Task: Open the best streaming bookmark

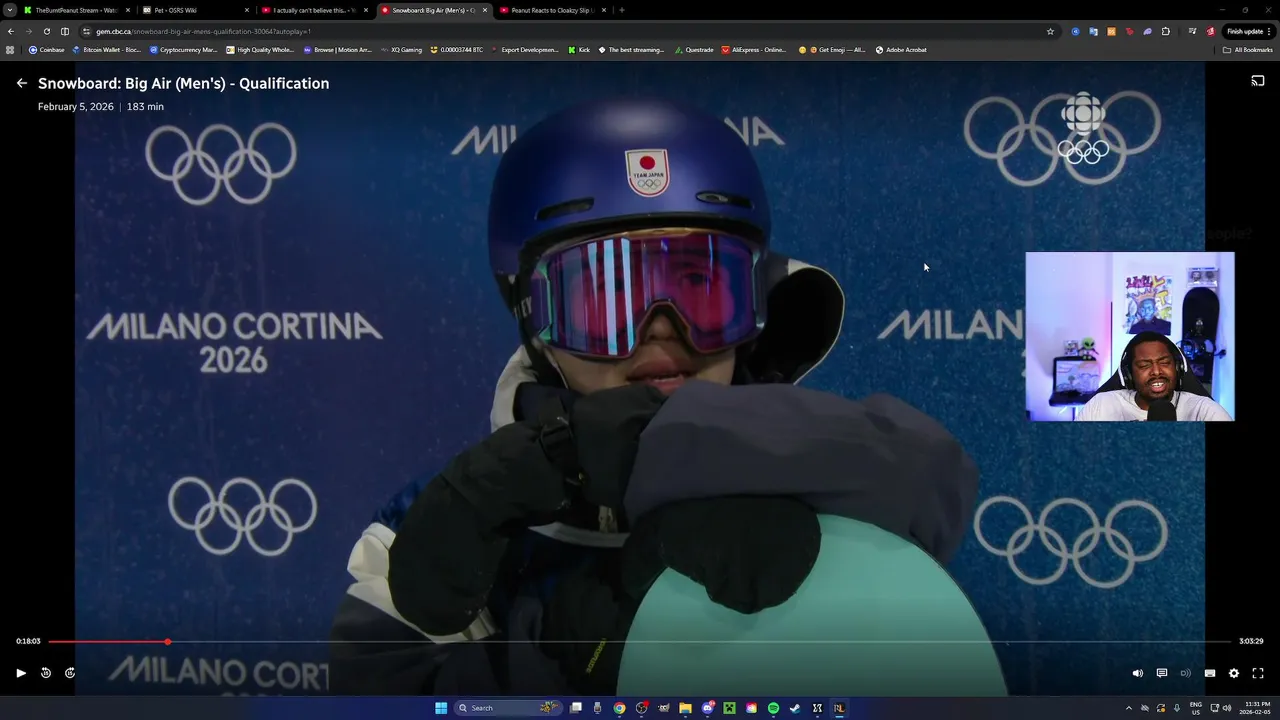Action: (631, 49)
